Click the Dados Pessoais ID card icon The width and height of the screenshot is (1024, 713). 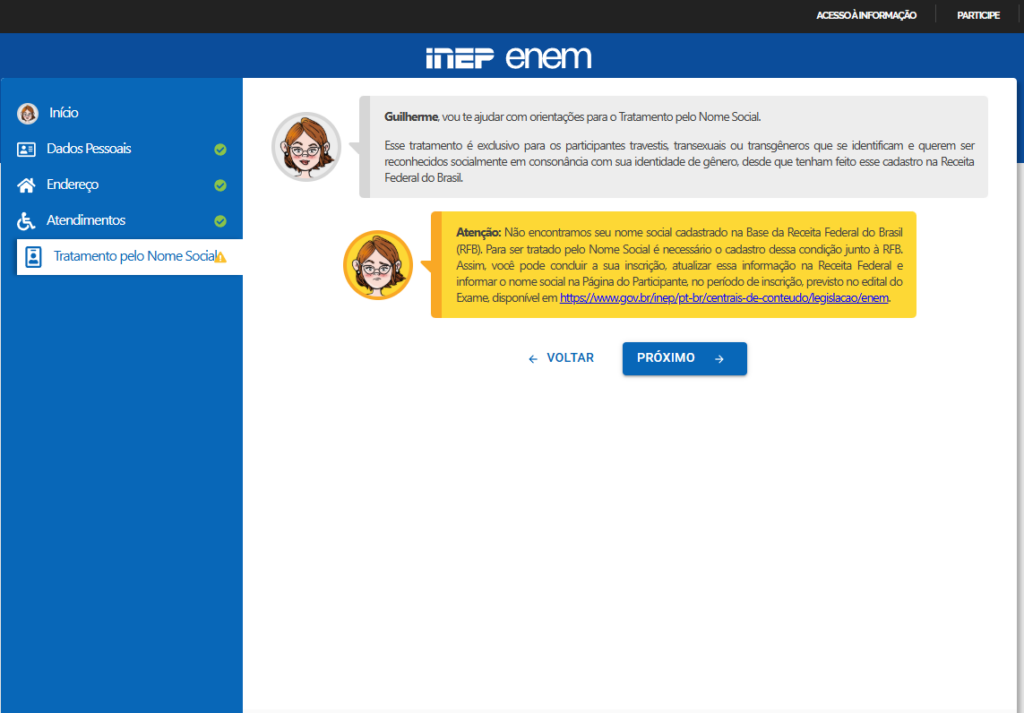tap(26, 150)
